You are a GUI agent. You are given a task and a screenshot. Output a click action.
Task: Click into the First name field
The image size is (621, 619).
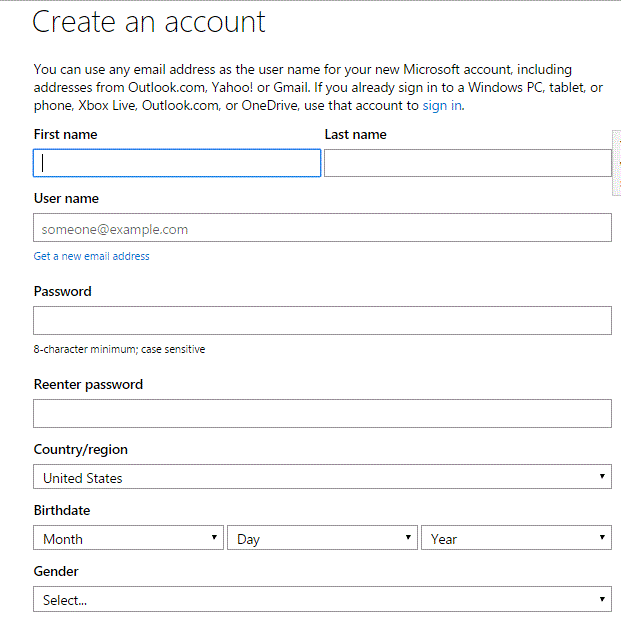click(177, 163)
